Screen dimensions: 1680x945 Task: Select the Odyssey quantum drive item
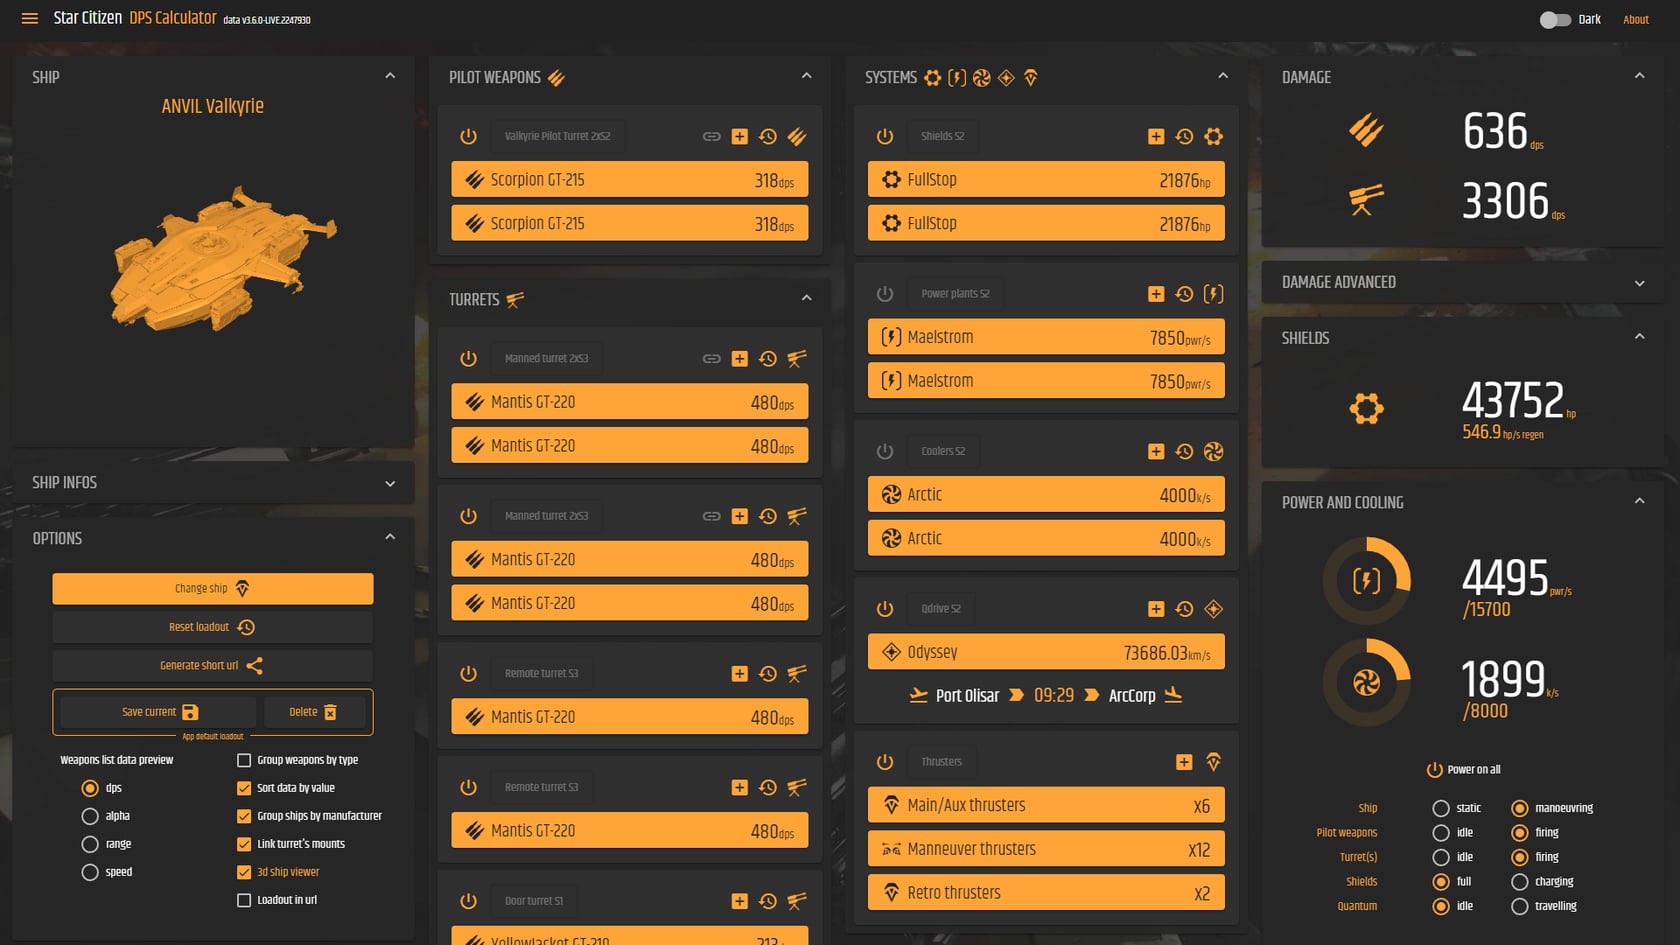tap(1046, 652)
